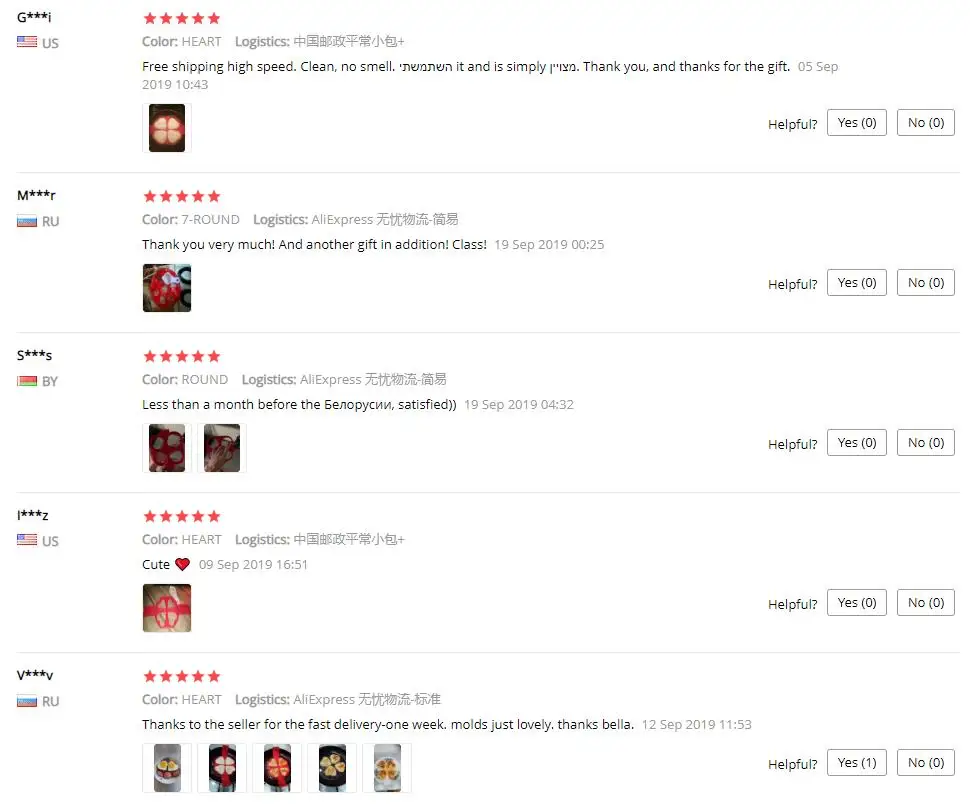Vote Yes on S***s review
Image resolution: width=970 pixels, height=805 pixels.
tap(857, 442)
